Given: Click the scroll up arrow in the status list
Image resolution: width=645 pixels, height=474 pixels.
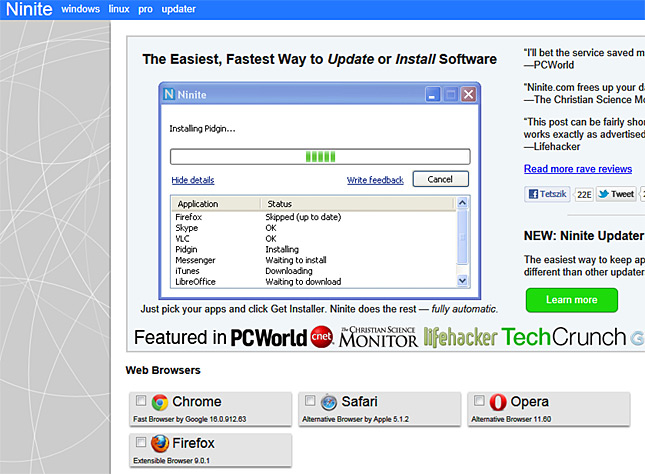Looking at the screenshot, I should pos(462,202).
